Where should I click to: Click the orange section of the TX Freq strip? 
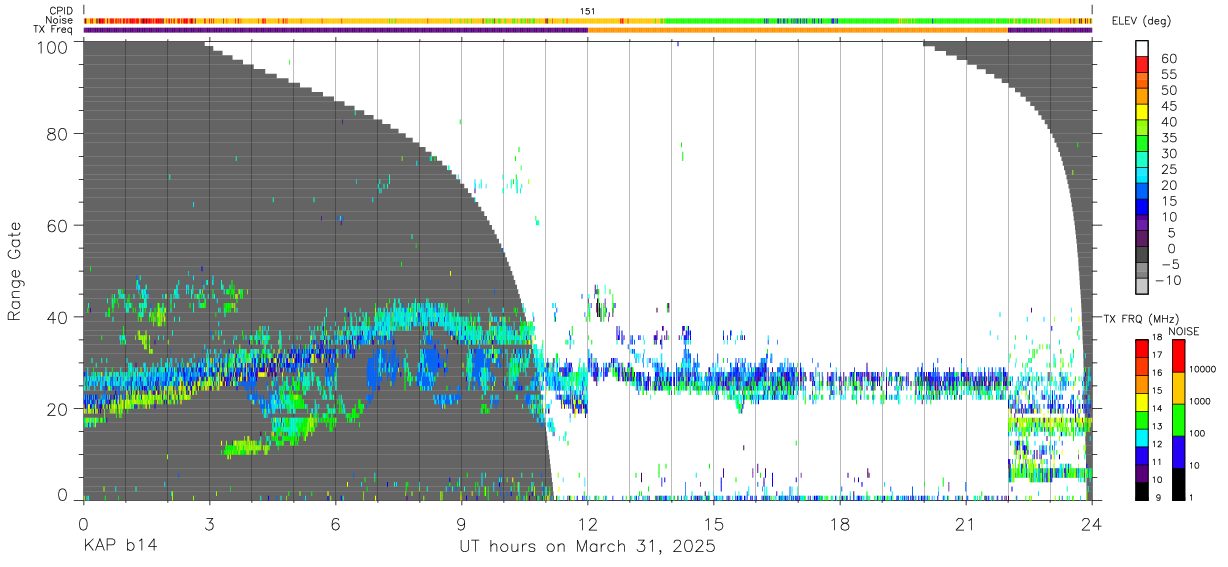coord(798,30)
